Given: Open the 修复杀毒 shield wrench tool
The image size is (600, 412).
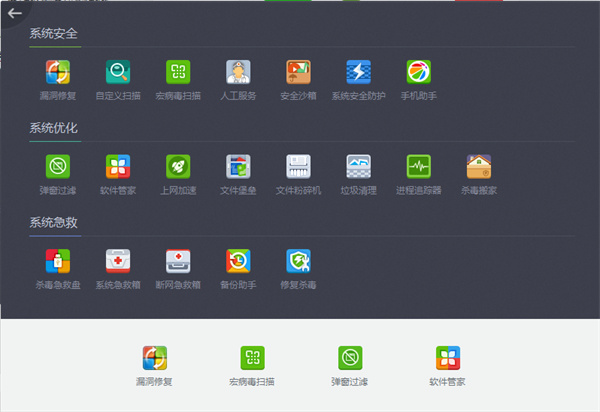Looking at the screenshot, I should pos(298,261).
